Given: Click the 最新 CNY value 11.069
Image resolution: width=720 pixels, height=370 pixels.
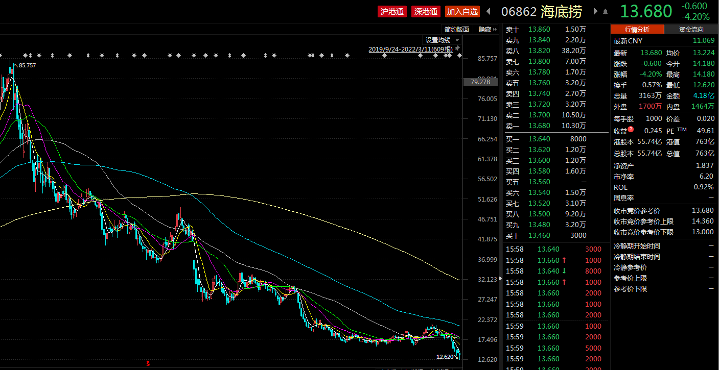Looking at the screenshot, I should [703, 41].
